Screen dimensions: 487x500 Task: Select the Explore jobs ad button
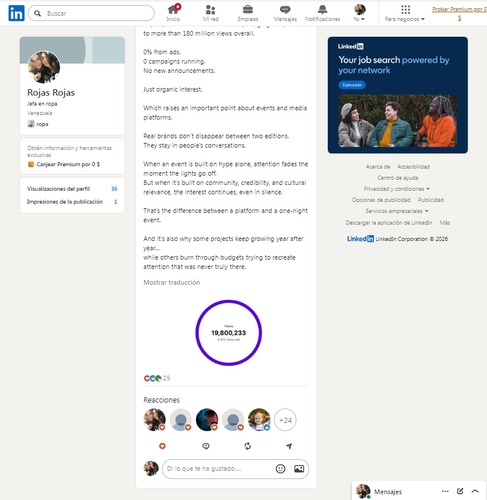coord(352,85)
